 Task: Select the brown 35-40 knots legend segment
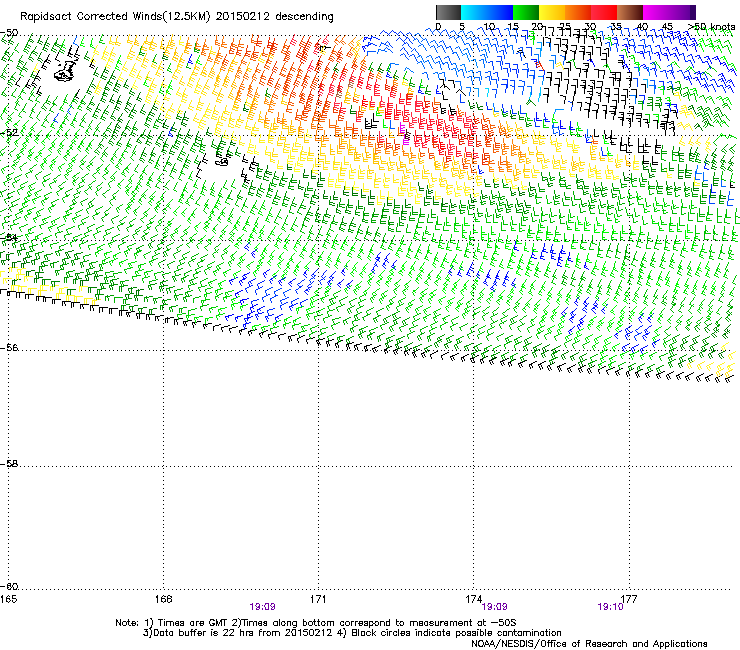(630, 12)
